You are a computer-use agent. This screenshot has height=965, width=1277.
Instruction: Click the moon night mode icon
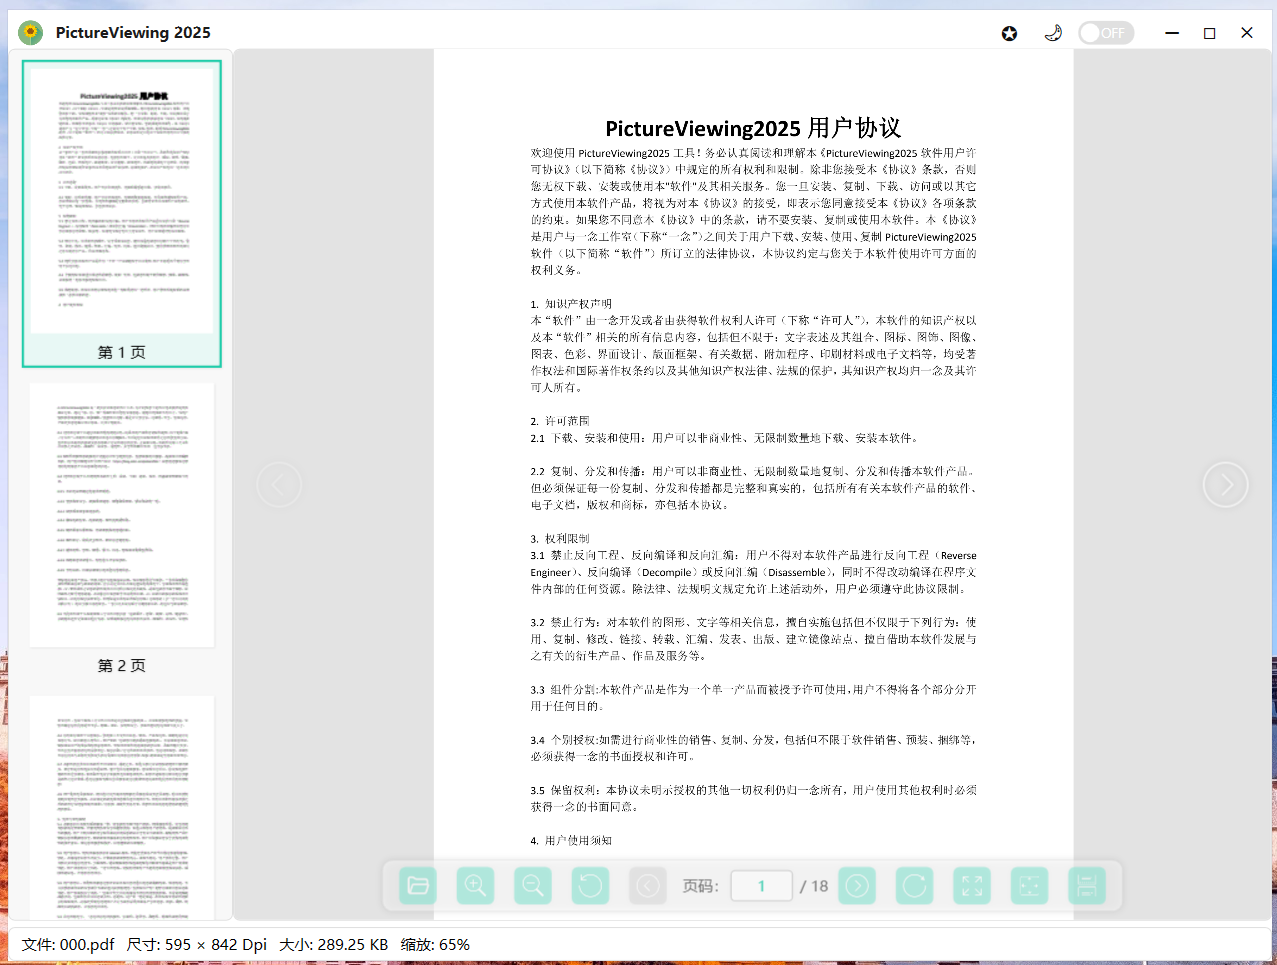click(1053, 33)
